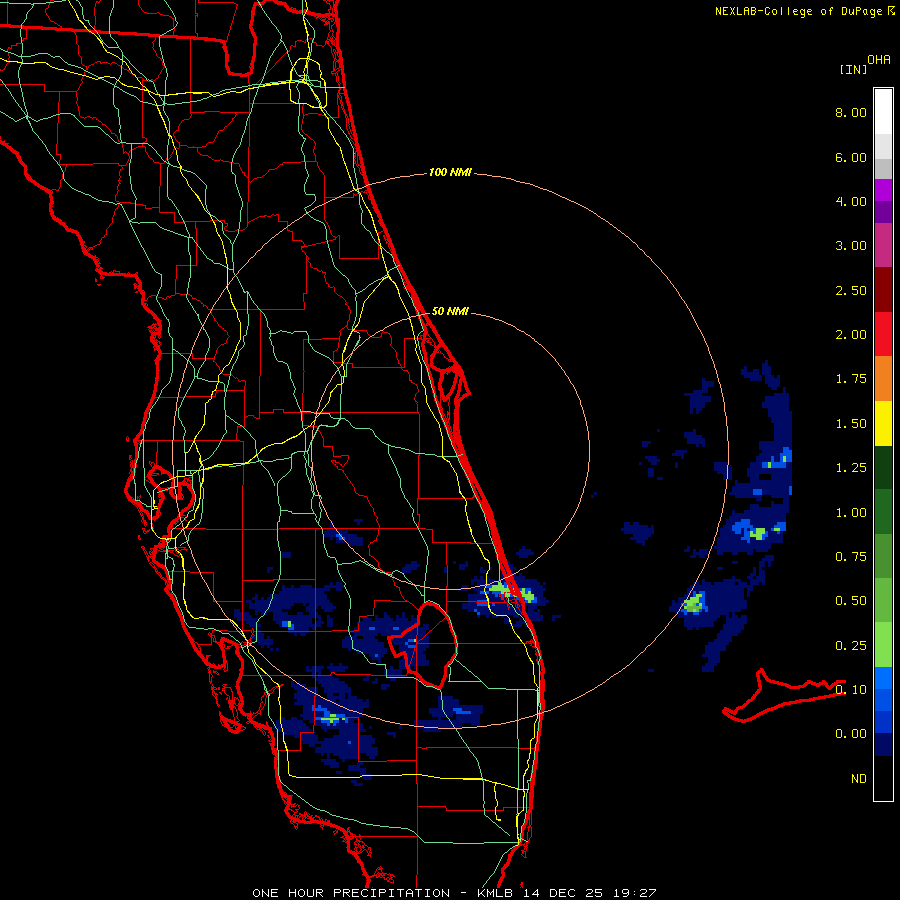This screenshot has height=900, width=900.
Task: Click the 8.00 legend value
Action: tap(851, 112)
